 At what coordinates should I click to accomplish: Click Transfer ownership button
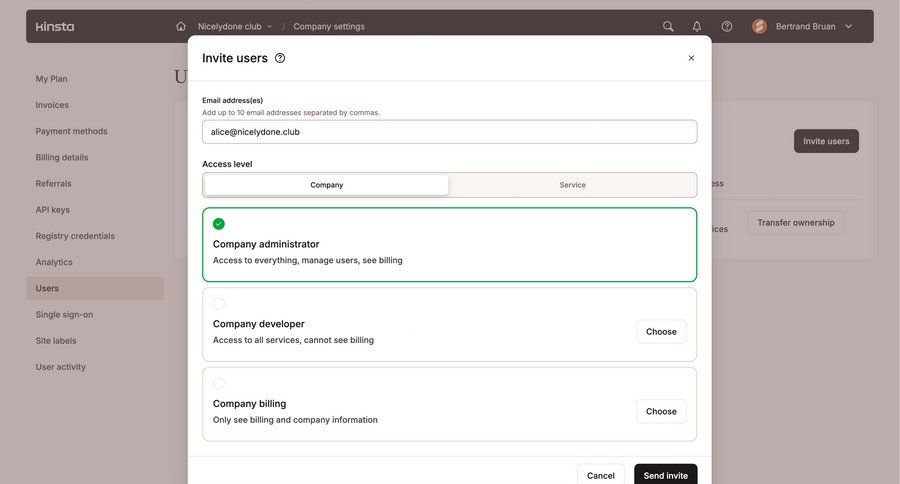[796, 223]
